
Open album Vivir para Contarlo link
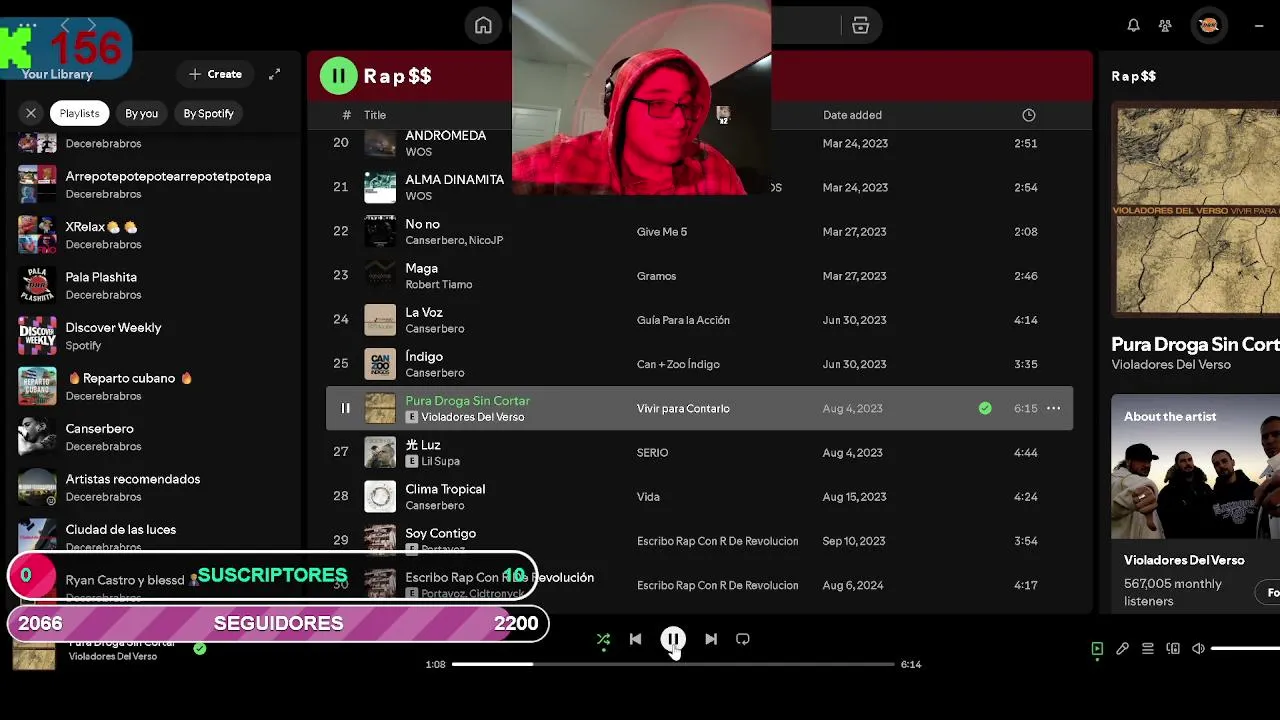pyautogui.click(x=683, y=408)
